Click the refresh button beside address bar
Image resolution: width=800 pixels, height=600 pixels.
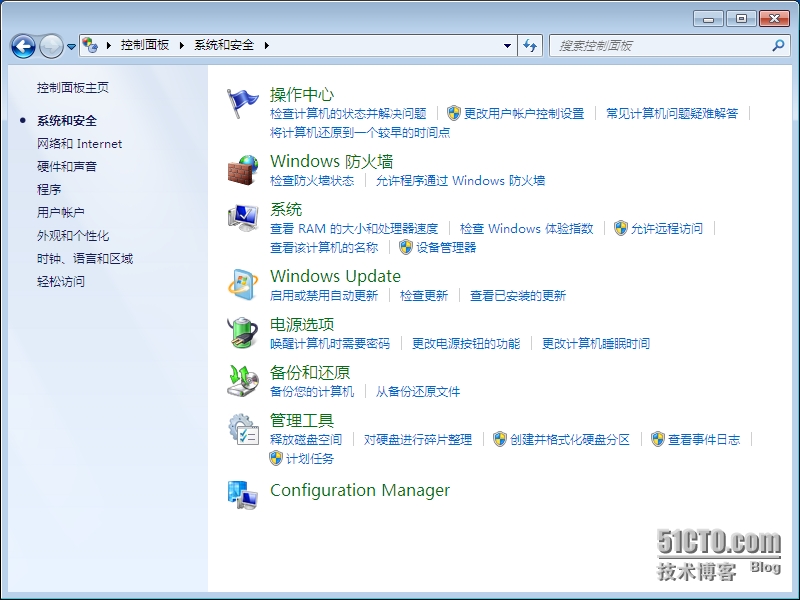click(x=530, y=46)
